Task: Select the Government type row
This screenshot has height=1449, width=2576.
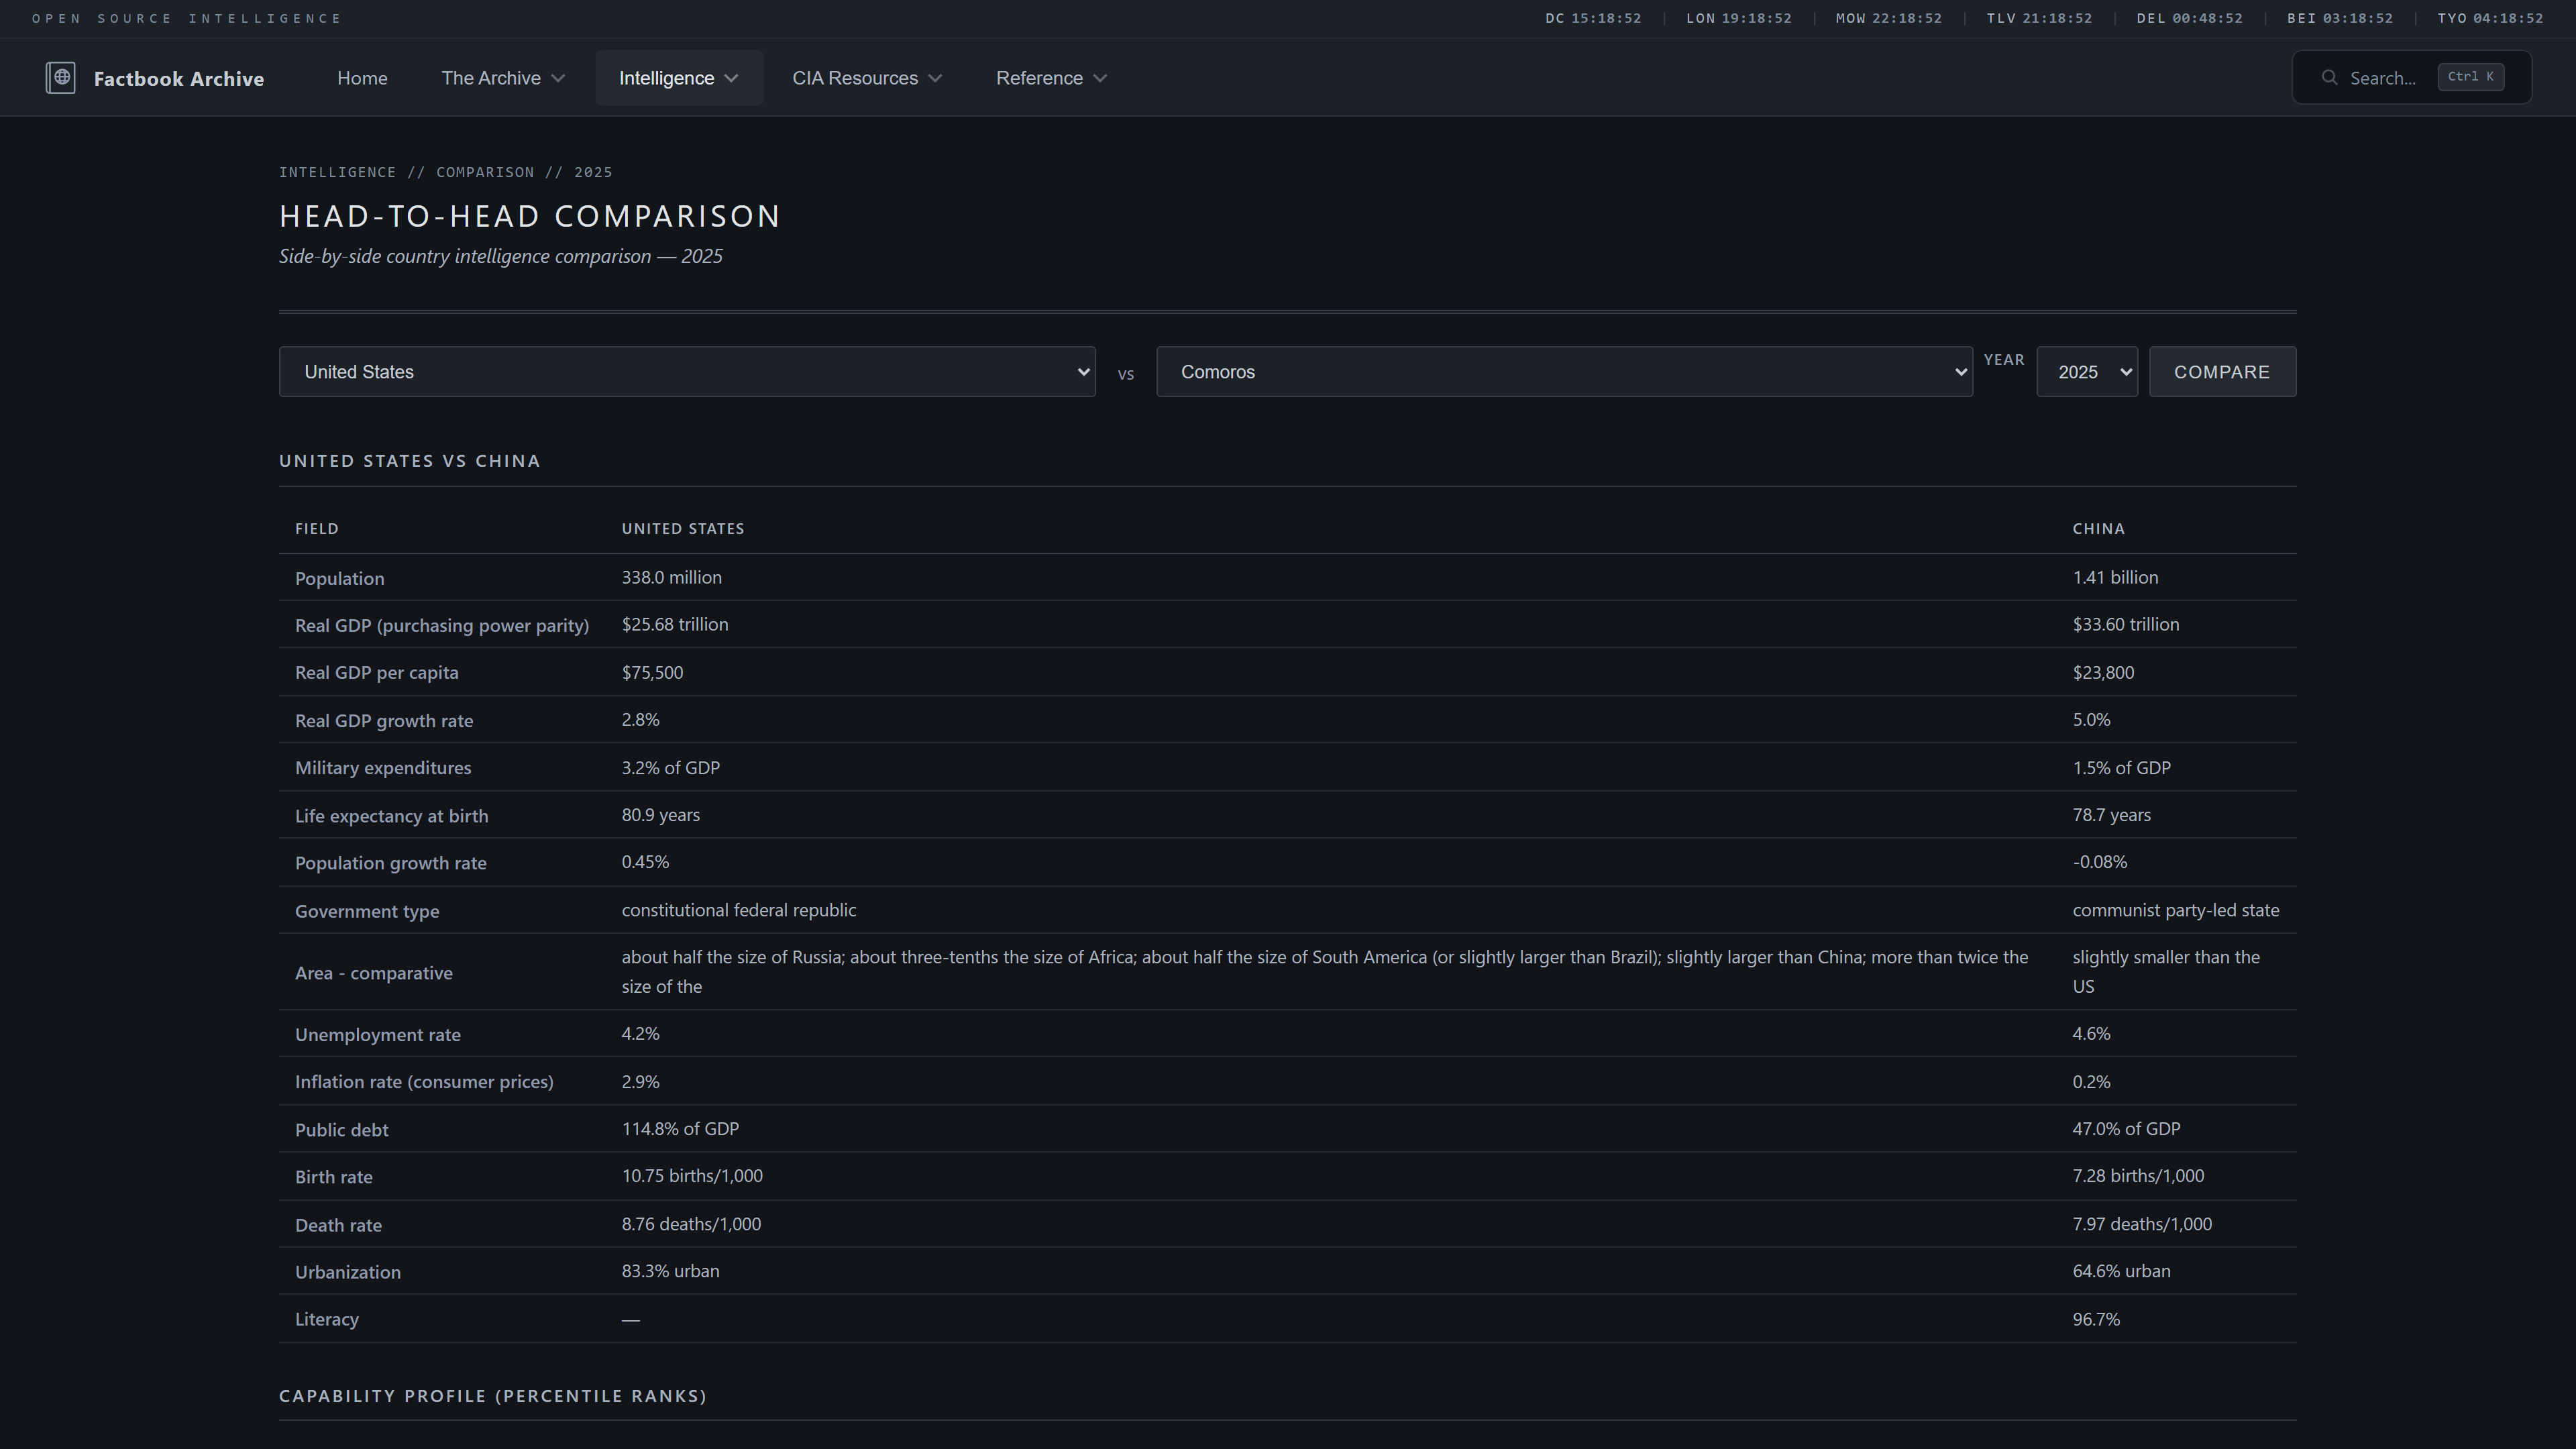Action: pyautogui.click(x=367, y=911)
